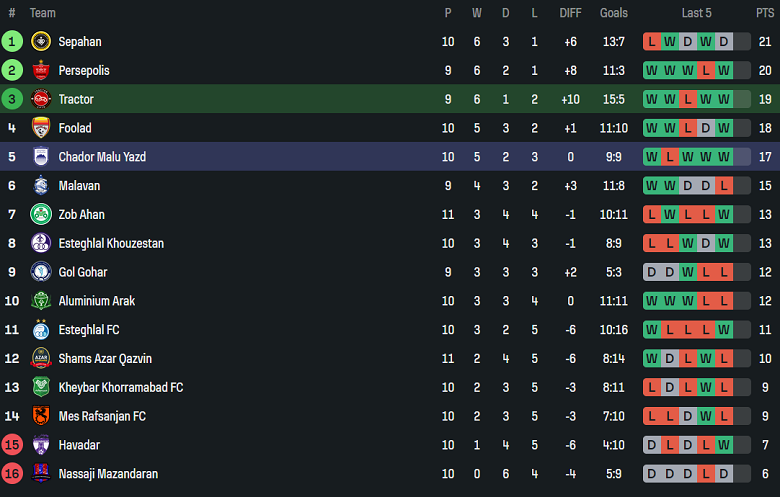Click the Goals column header
Screen dimensions: 780x497
pyautogui.click(x=614, y=13)
